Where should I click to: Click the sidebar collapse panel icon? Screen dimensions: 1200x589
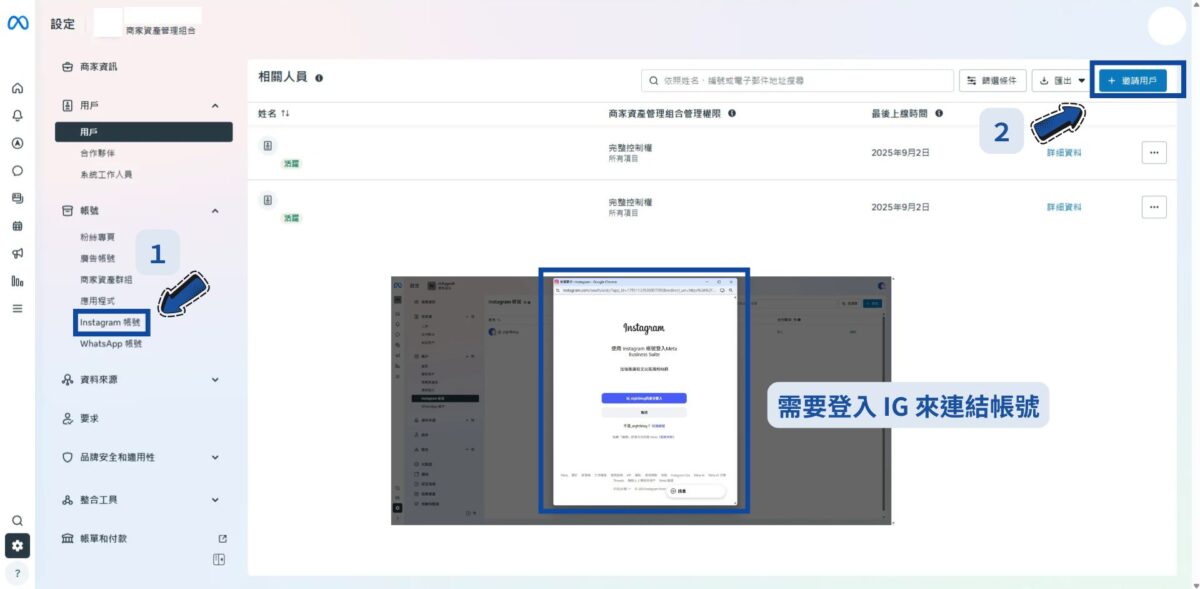click(x=219, y=560)
